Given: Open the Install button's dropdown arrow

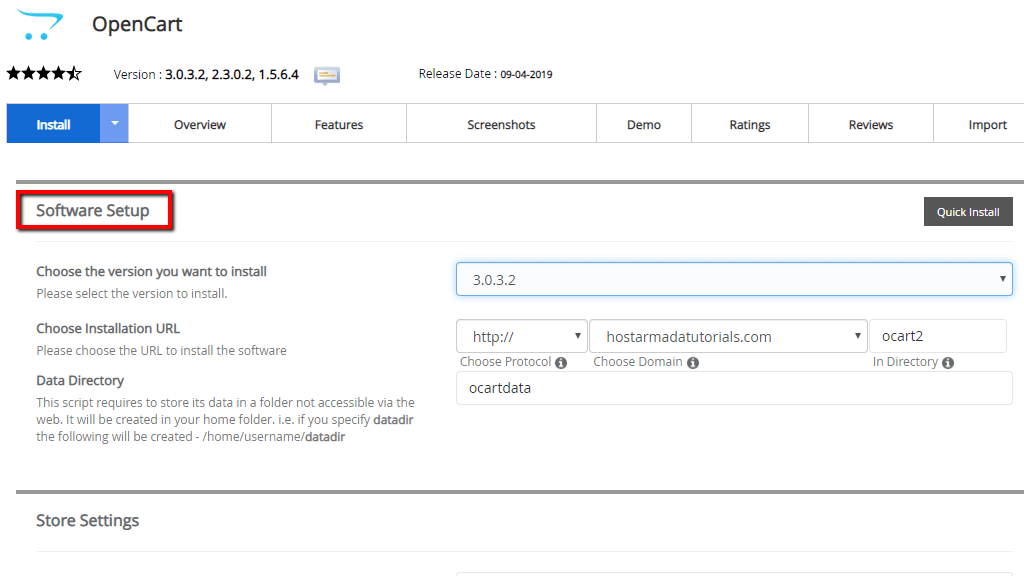Looking at the screenshot, I should click(x=115, y=122).
